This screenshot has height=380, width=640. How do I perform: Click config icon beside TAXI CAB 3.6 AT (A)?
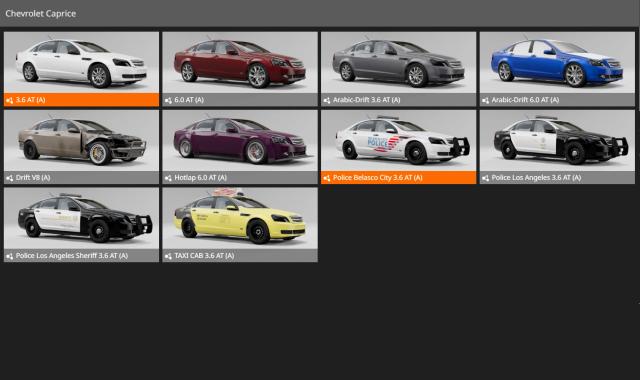click(168, 256)
